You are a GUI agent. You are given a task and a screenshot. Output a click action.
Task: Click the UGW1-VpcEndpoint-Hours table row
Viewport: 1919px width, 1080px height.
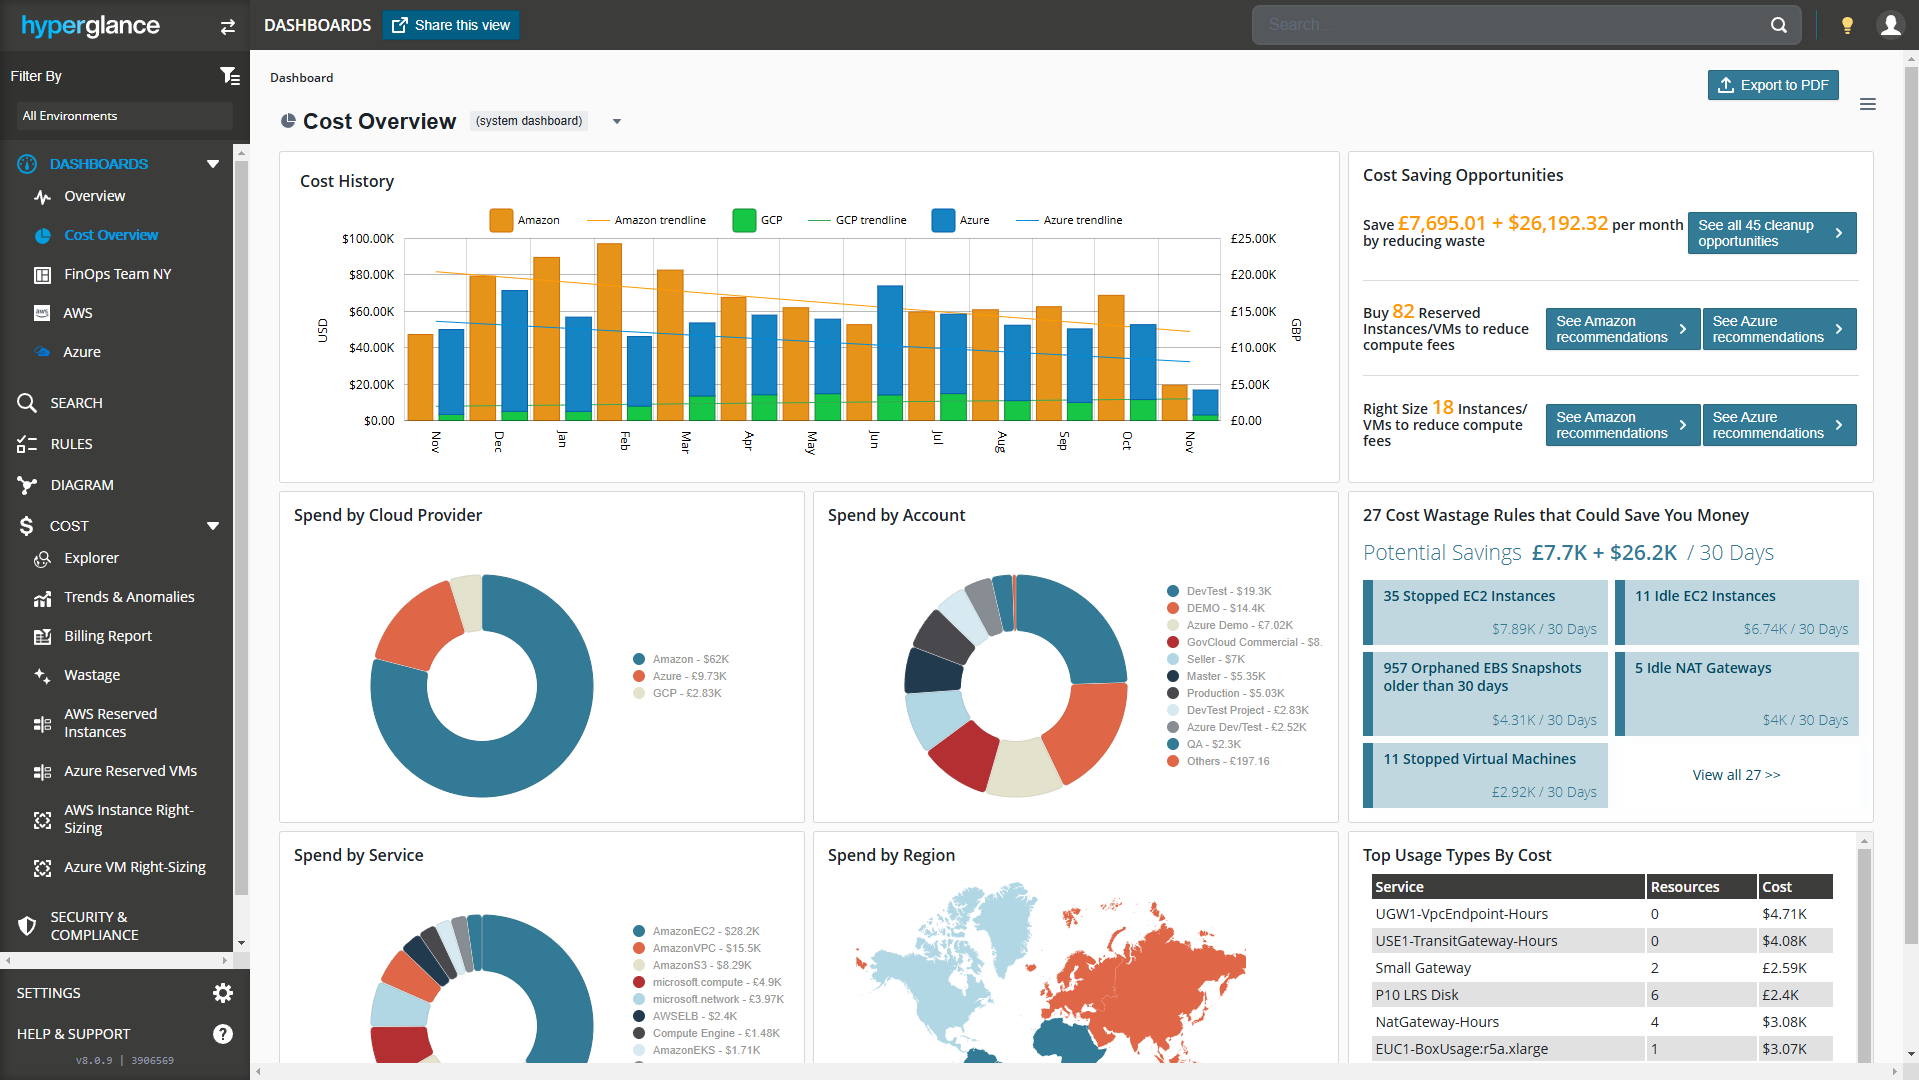point(1602,914)
